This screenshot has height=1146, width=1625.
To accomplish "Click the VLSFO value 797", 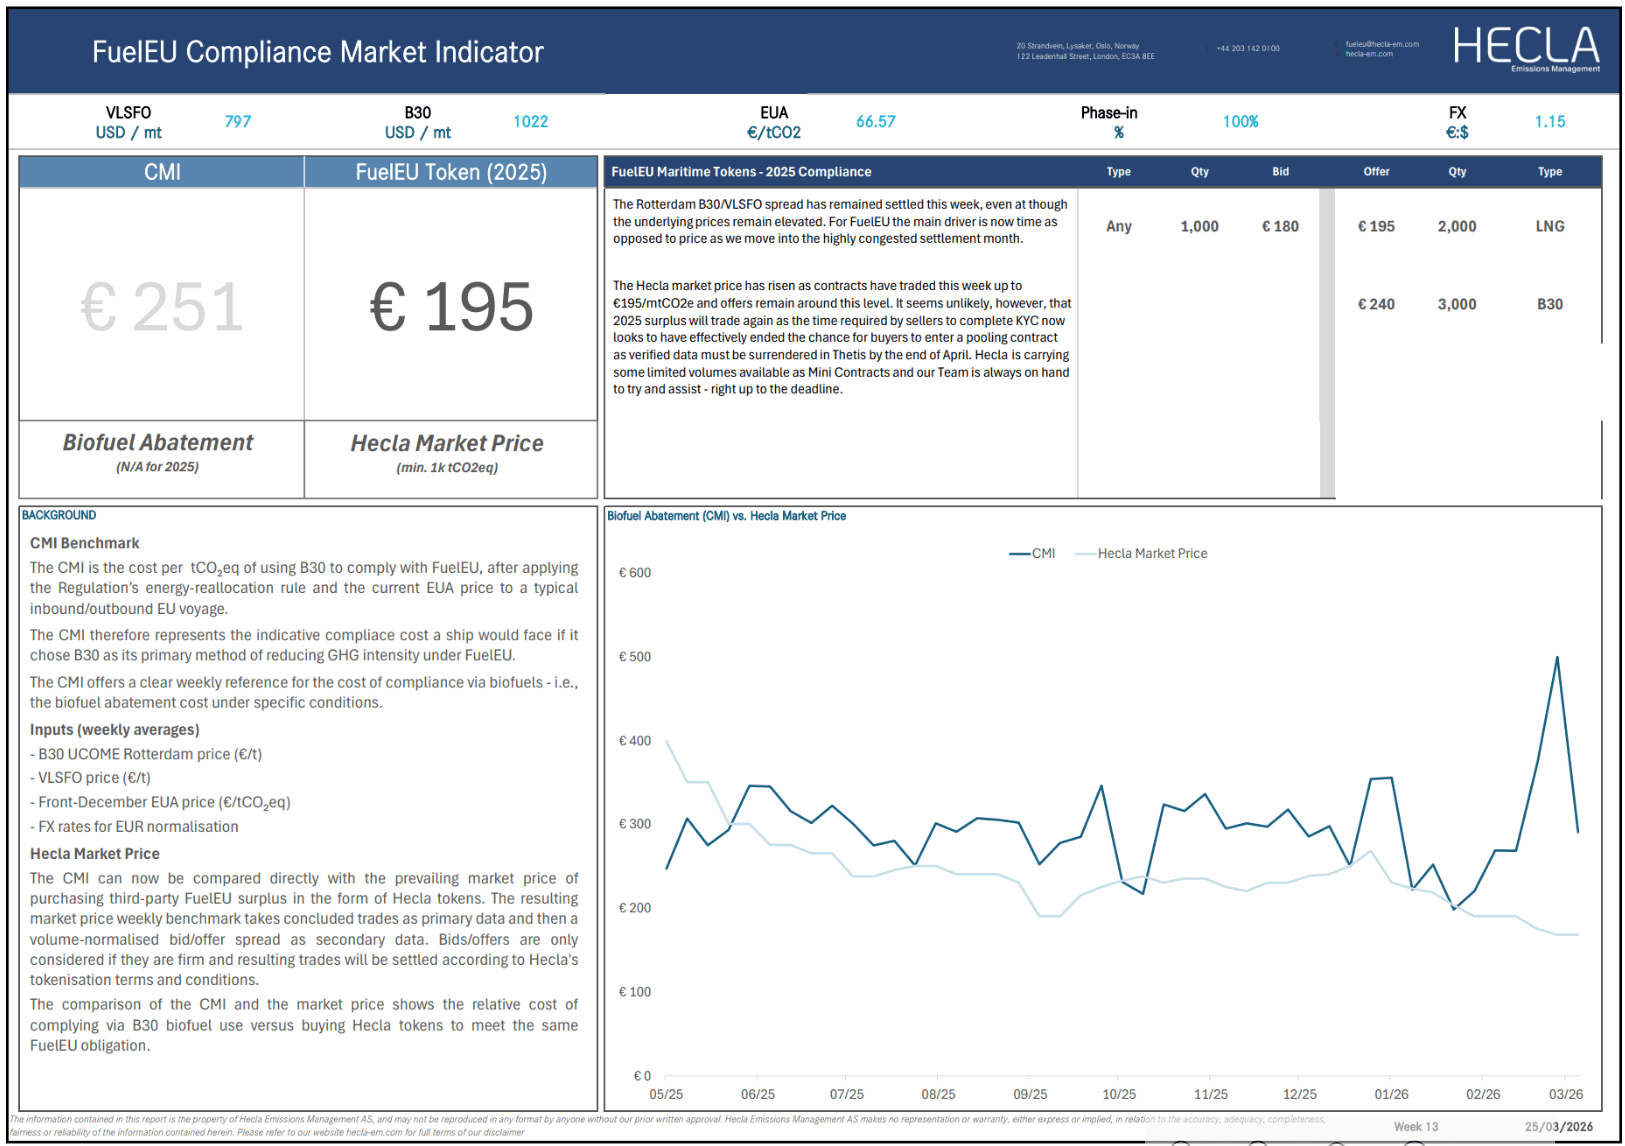I will pos(238,121).
